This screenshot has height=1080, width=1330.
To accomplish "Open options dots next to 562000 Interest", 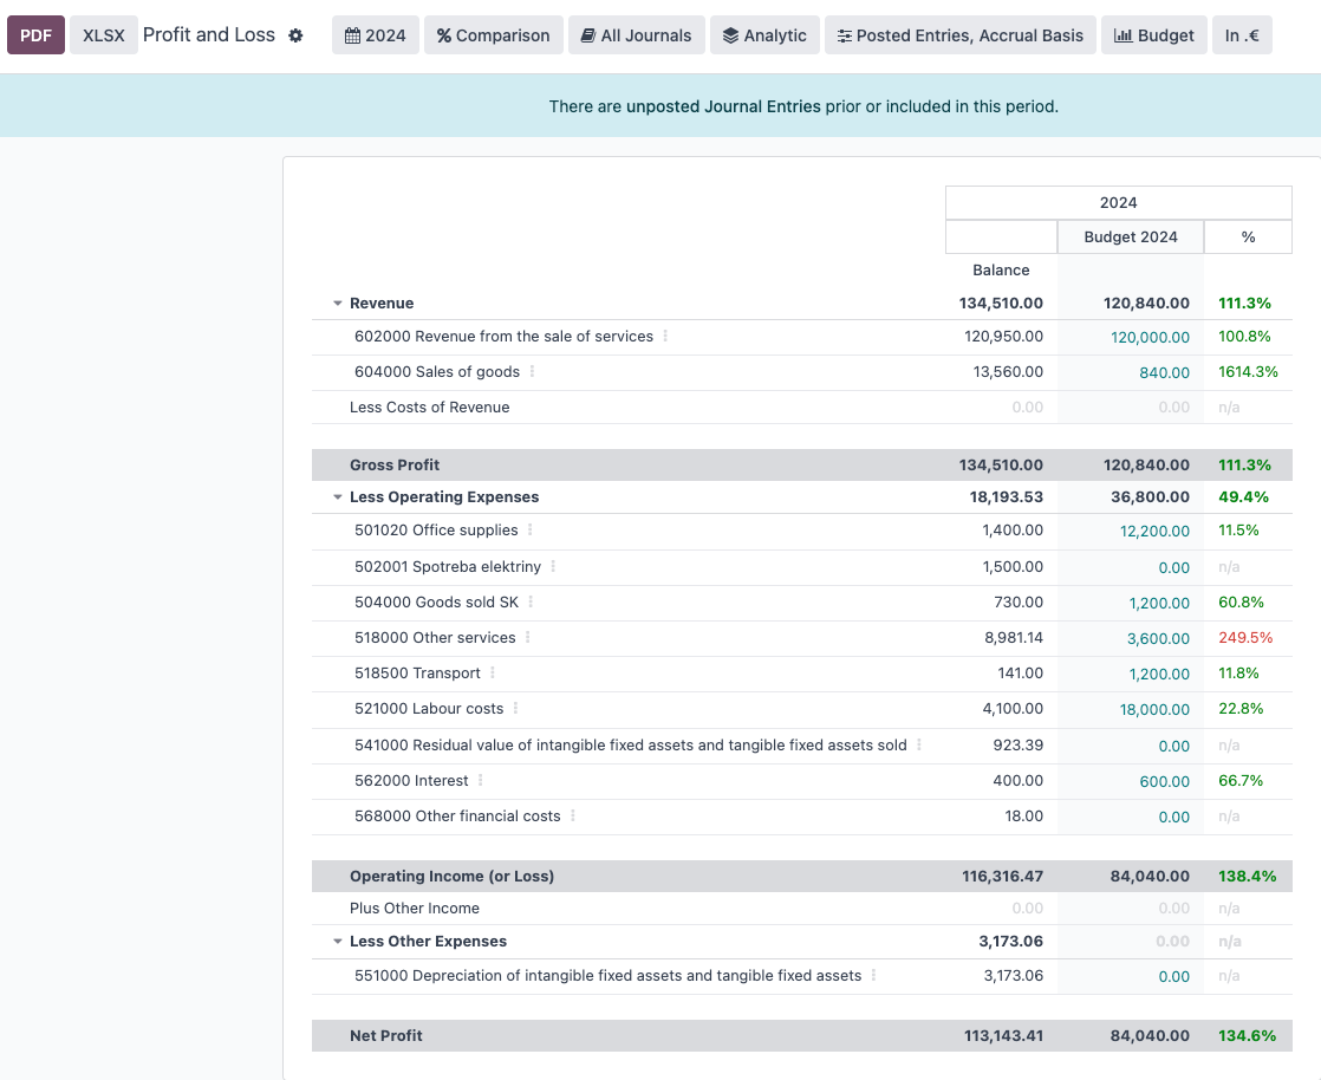I will [x=480, y=781].
